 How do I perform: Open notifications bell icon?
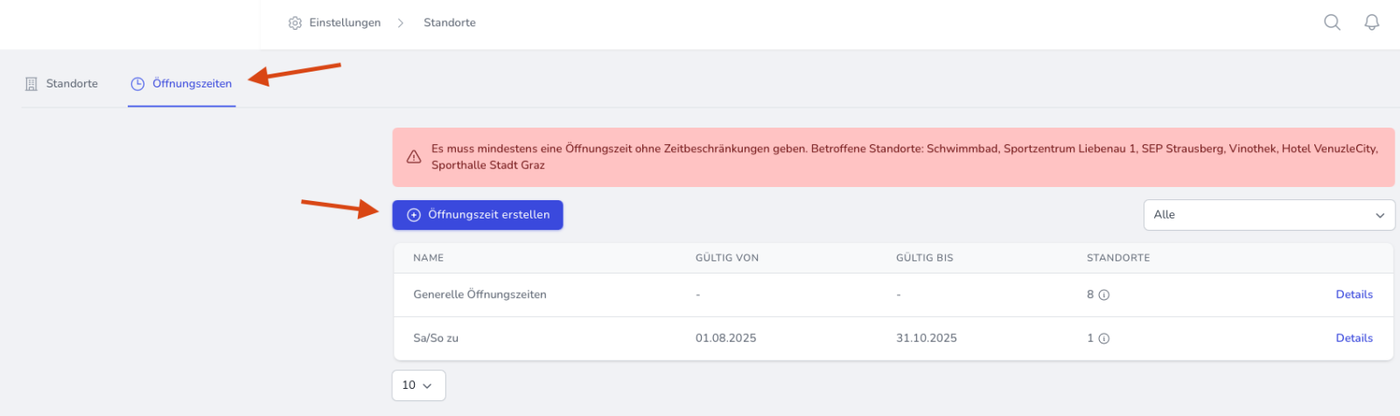[x=1372, y=23]
